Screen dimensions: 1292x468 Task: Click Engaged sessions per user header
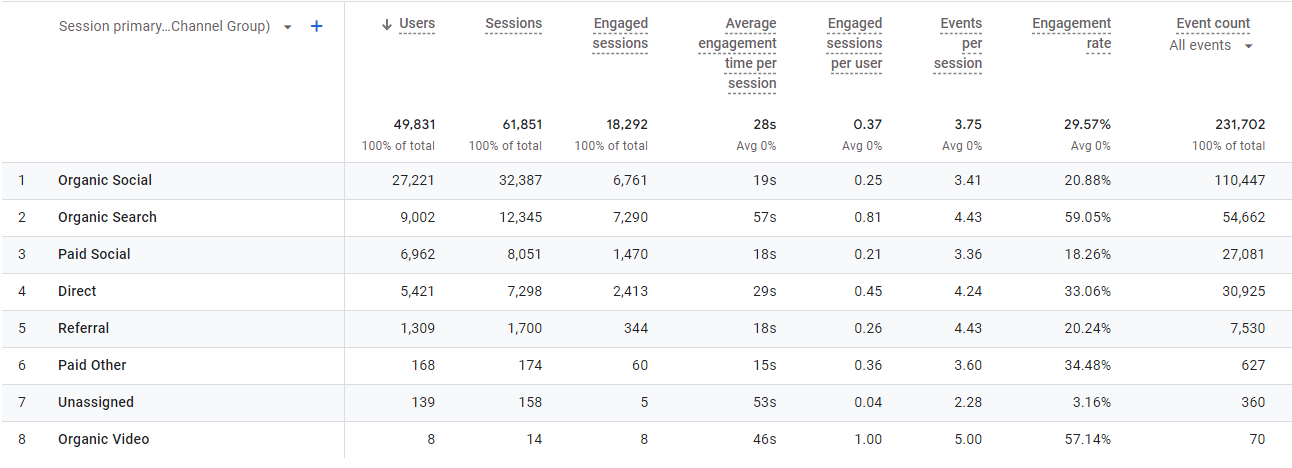pos(855,44)
